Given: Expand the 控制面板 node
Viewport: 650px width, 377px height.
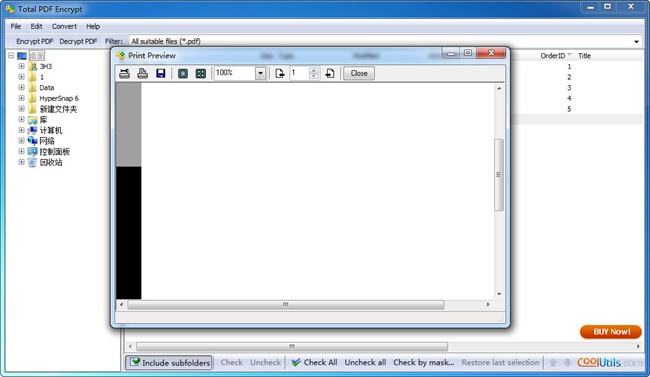Looking at the screenshot, I should (x=22, y=151).
